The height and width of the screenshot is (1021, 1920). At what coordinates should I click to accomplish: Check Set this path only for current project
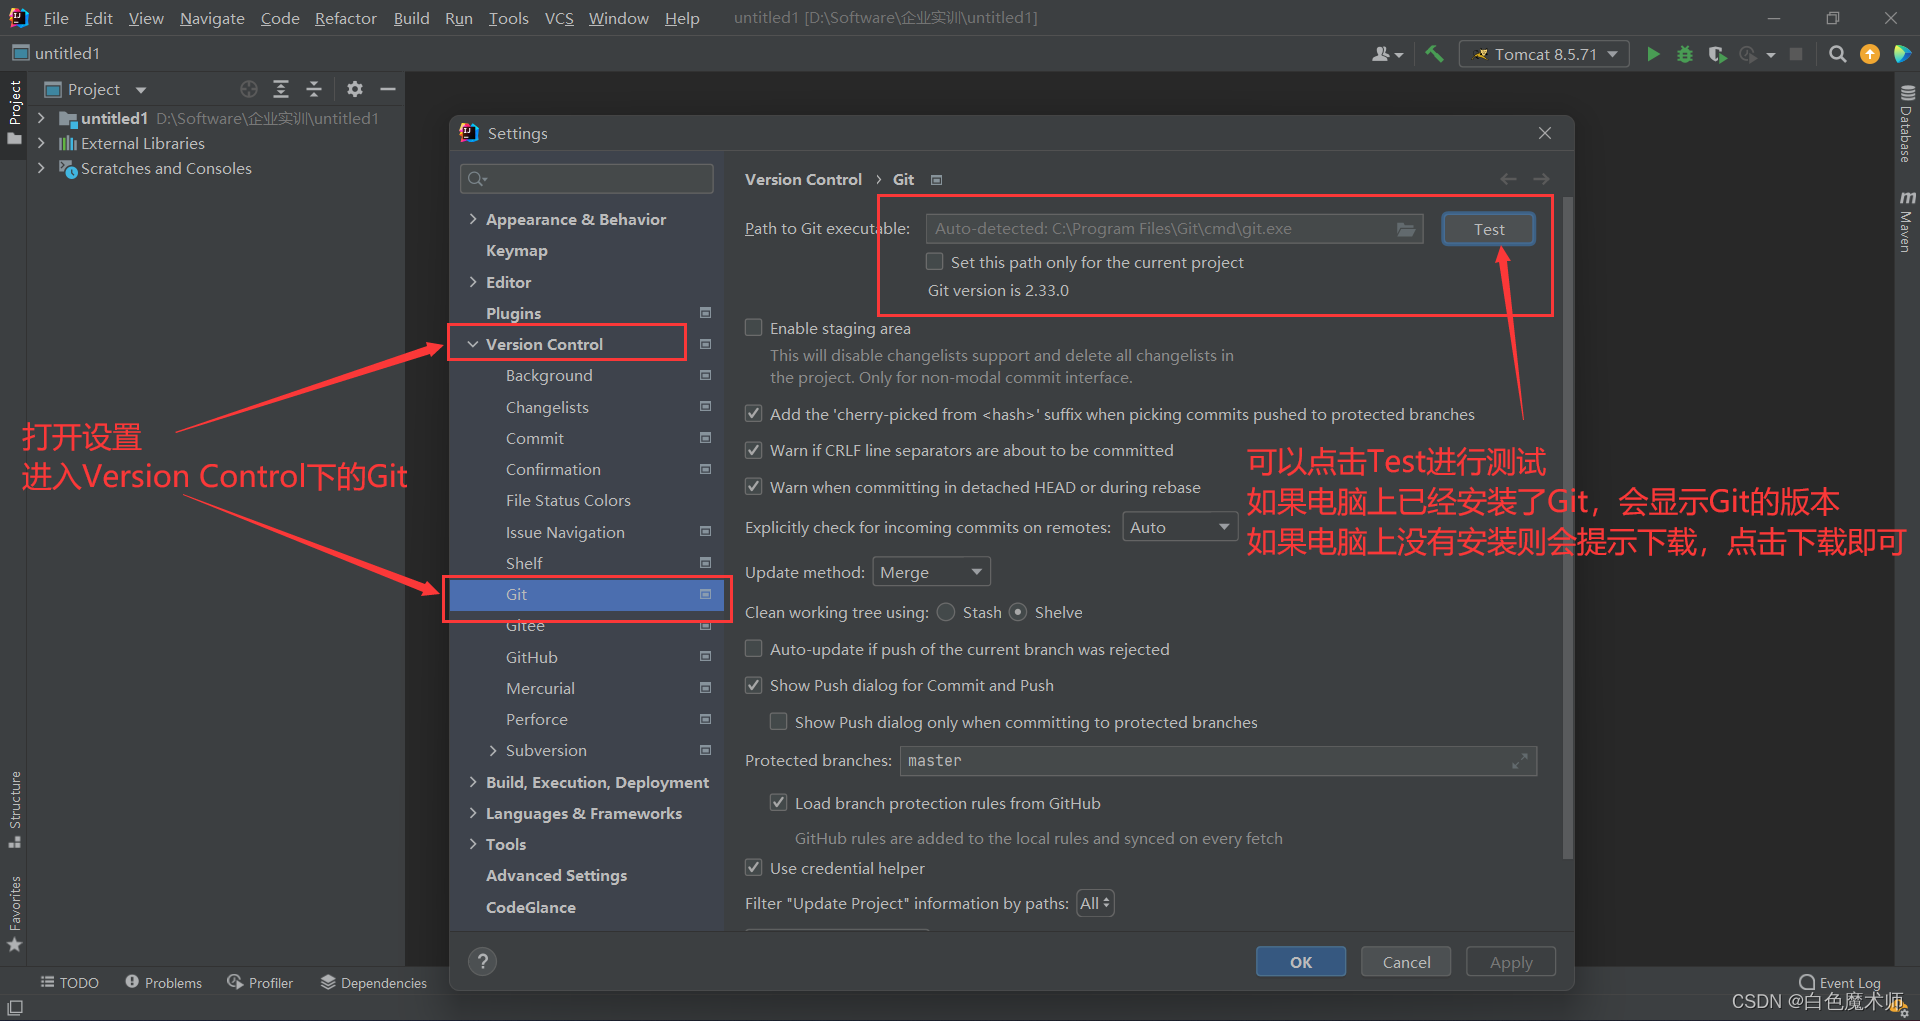[935, 262]
